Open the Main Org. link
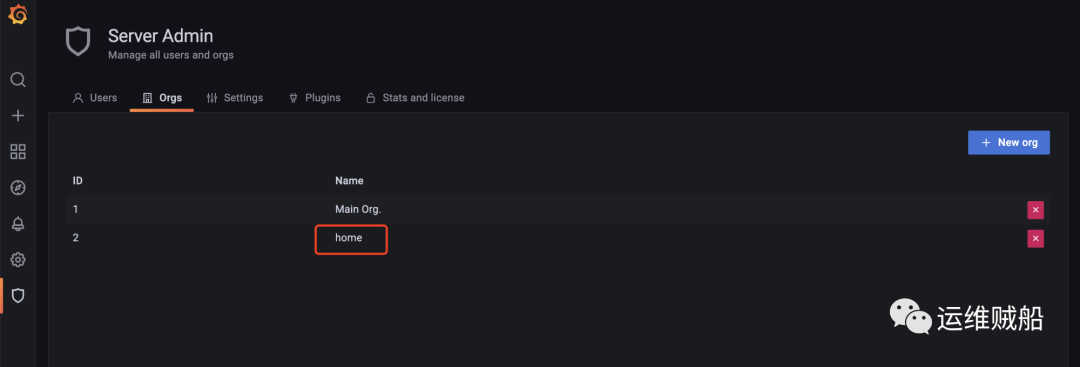Screen dimensions: 1080x367 coord(358,209)
